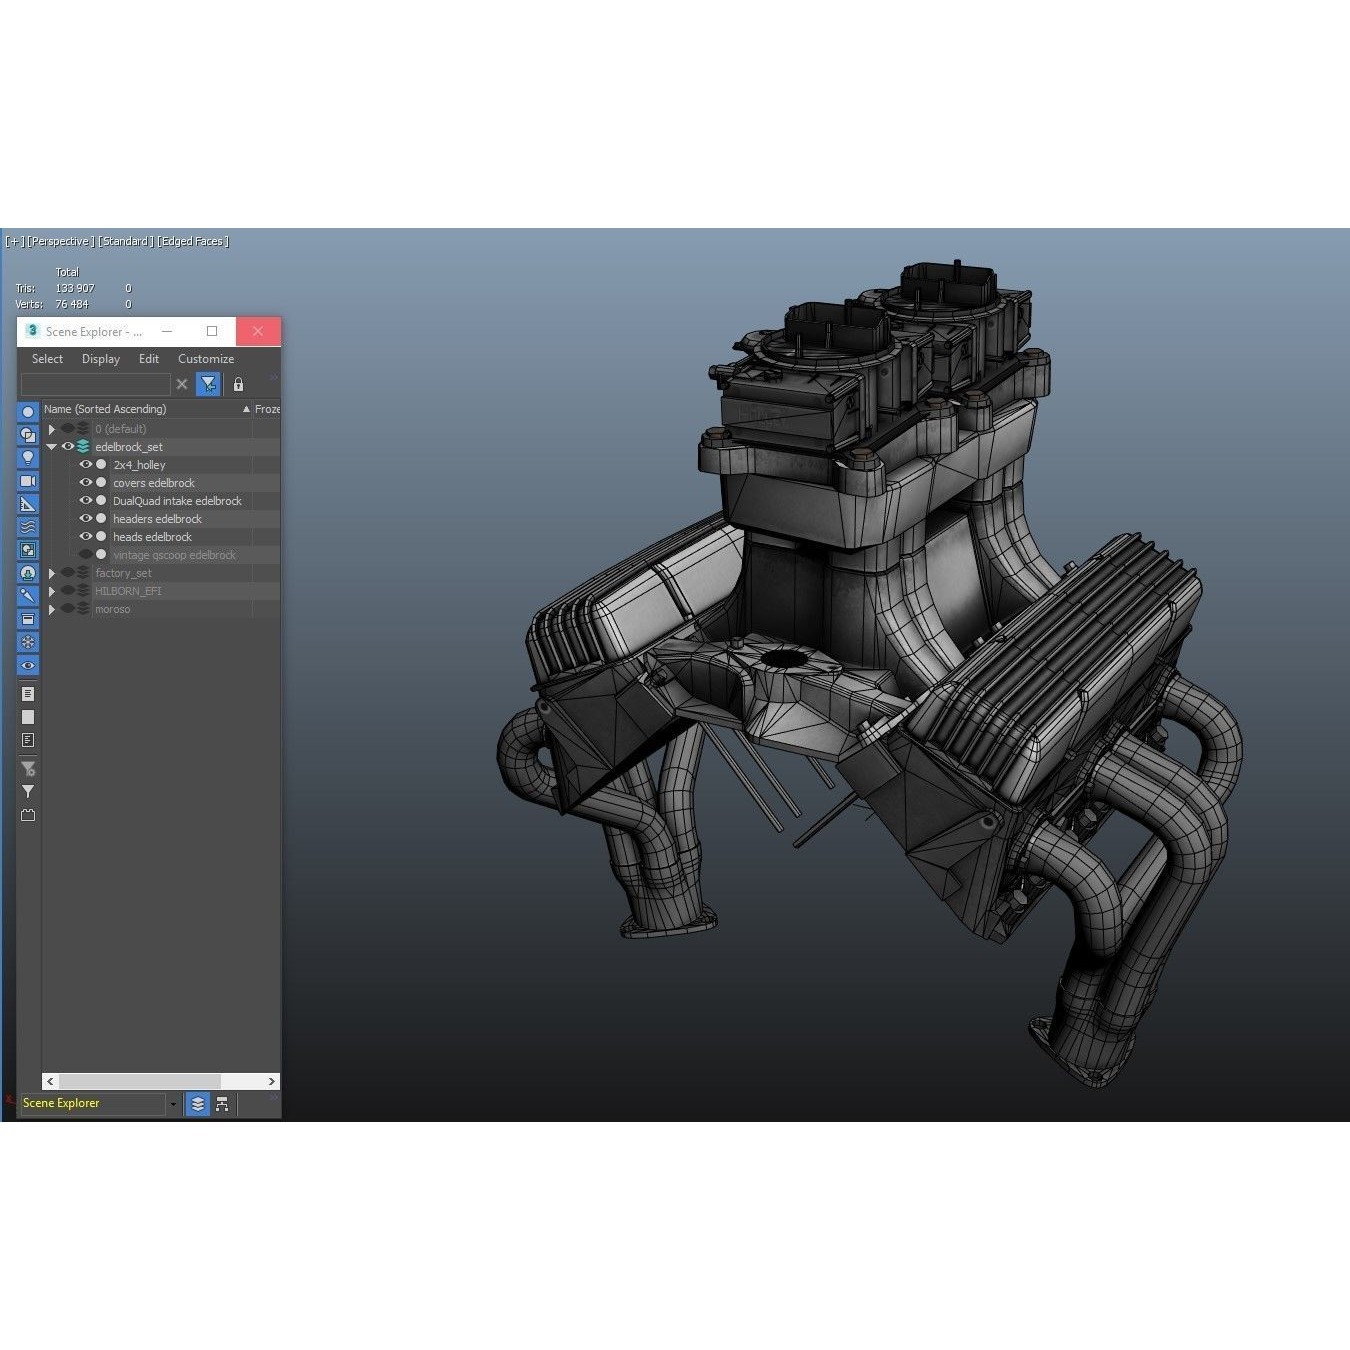The height and width of the screenshot is (1350, 1350).
Task: Open the advanced filter funnel icon
Action: click(27, 768)
